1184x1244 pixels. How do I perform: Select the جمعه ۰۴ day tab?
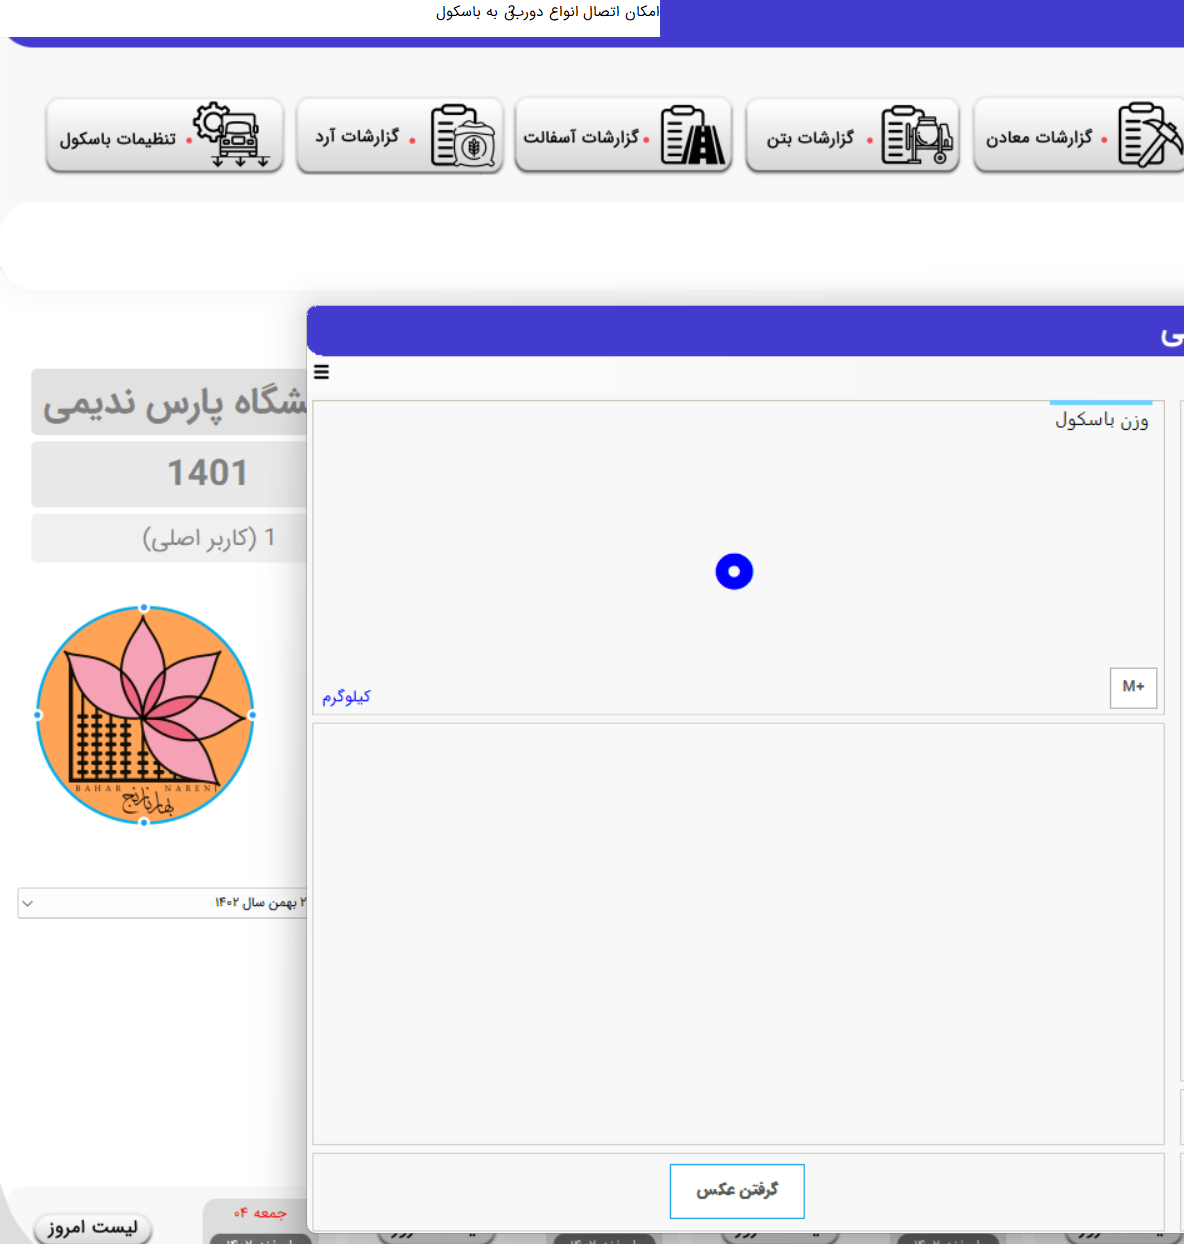(x=260, y=1213)
